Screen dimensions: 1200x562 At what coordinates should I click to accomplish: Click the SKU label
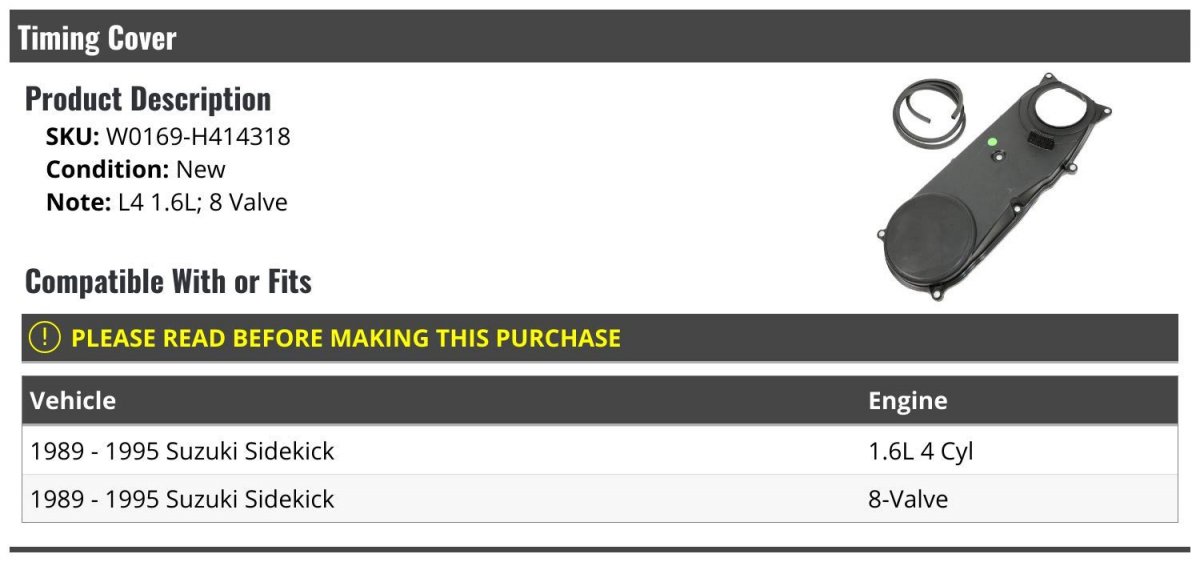72,136
